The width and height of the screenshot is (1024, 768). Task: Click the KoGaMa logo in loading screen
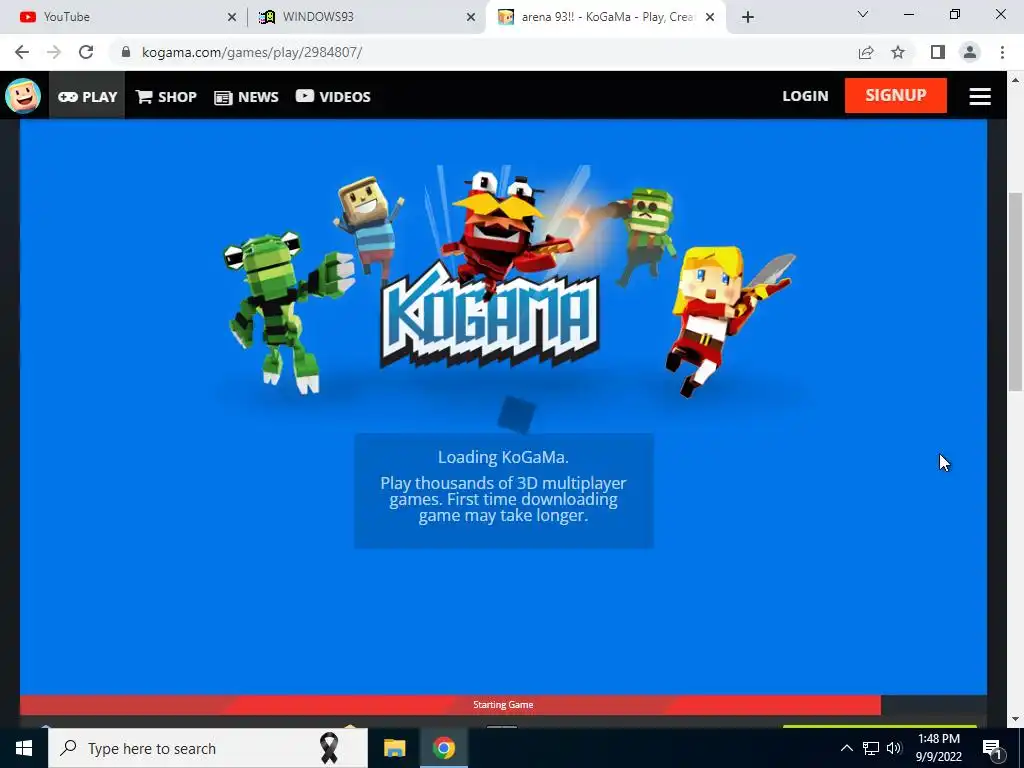[x=490, y=315]
